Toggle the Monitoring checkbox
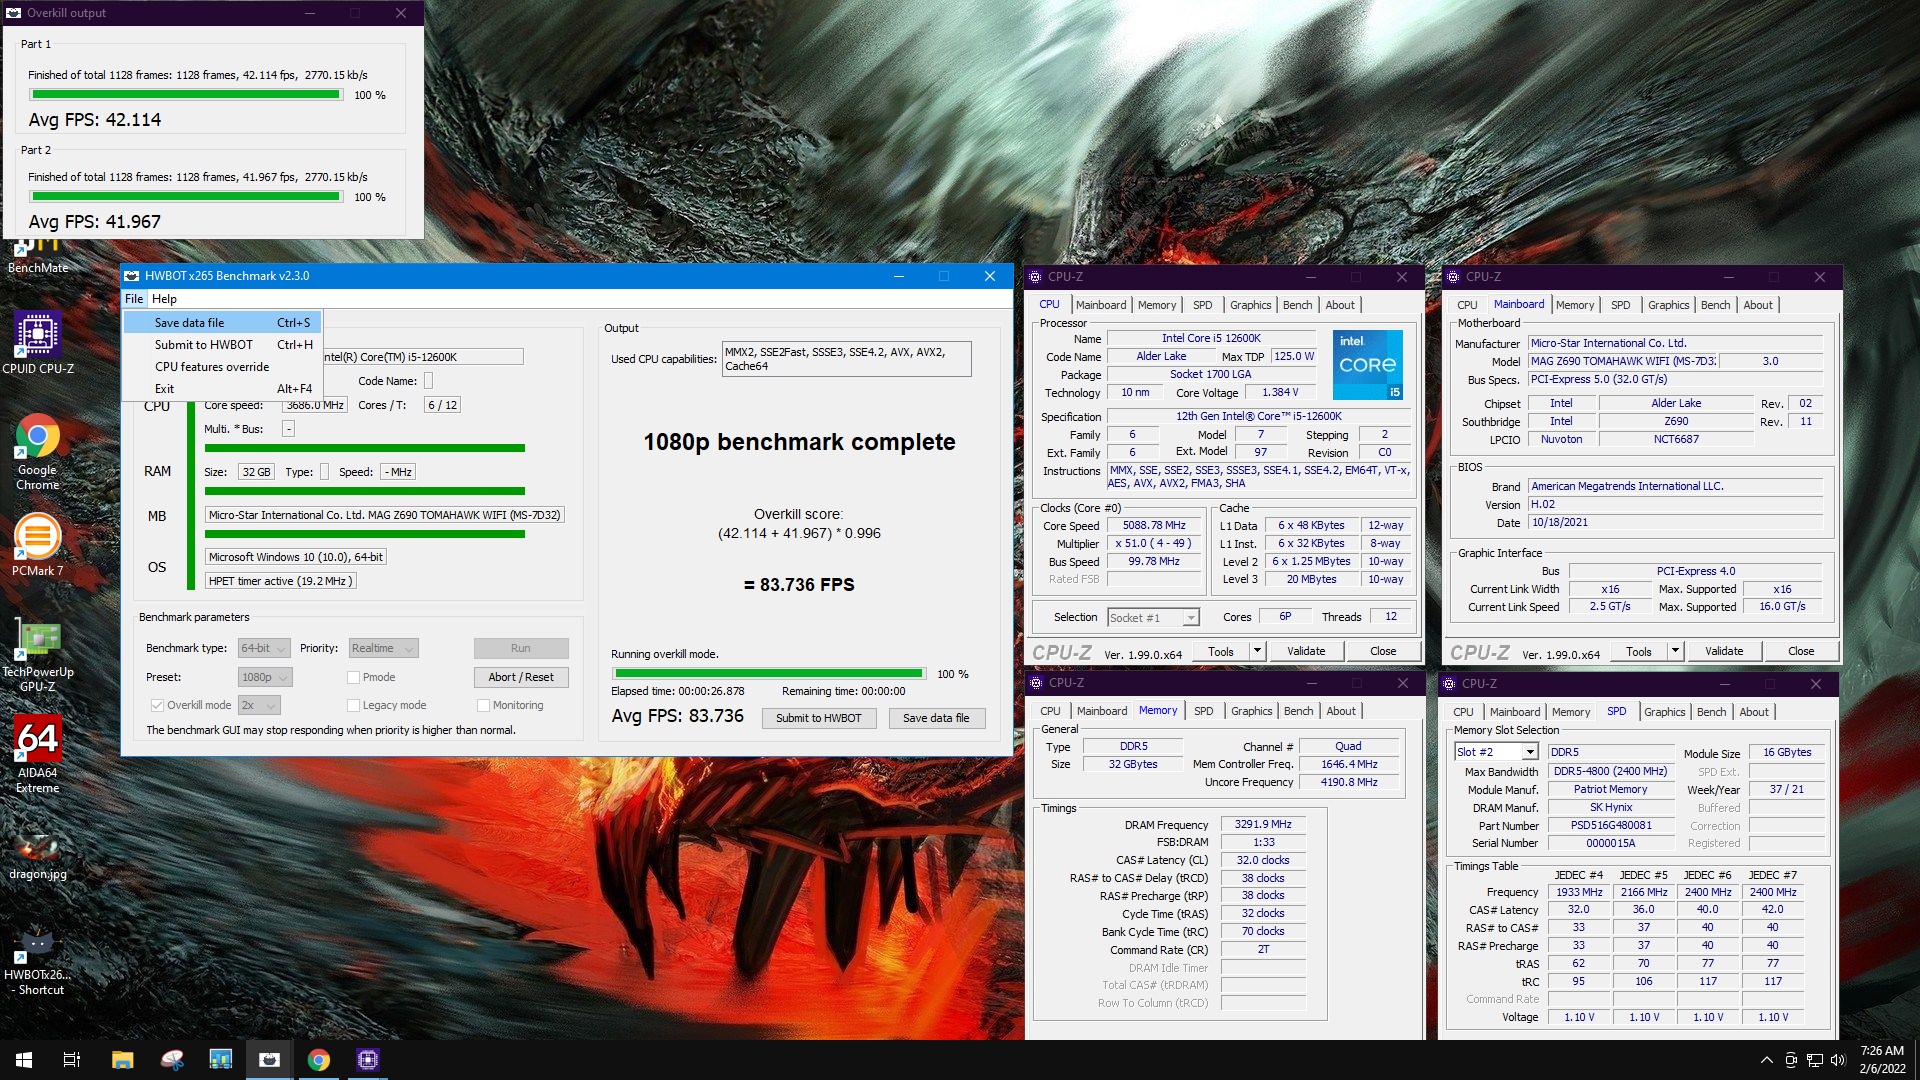The width and height of the screenshot is (1920, 1080). (x=483, y=705)
